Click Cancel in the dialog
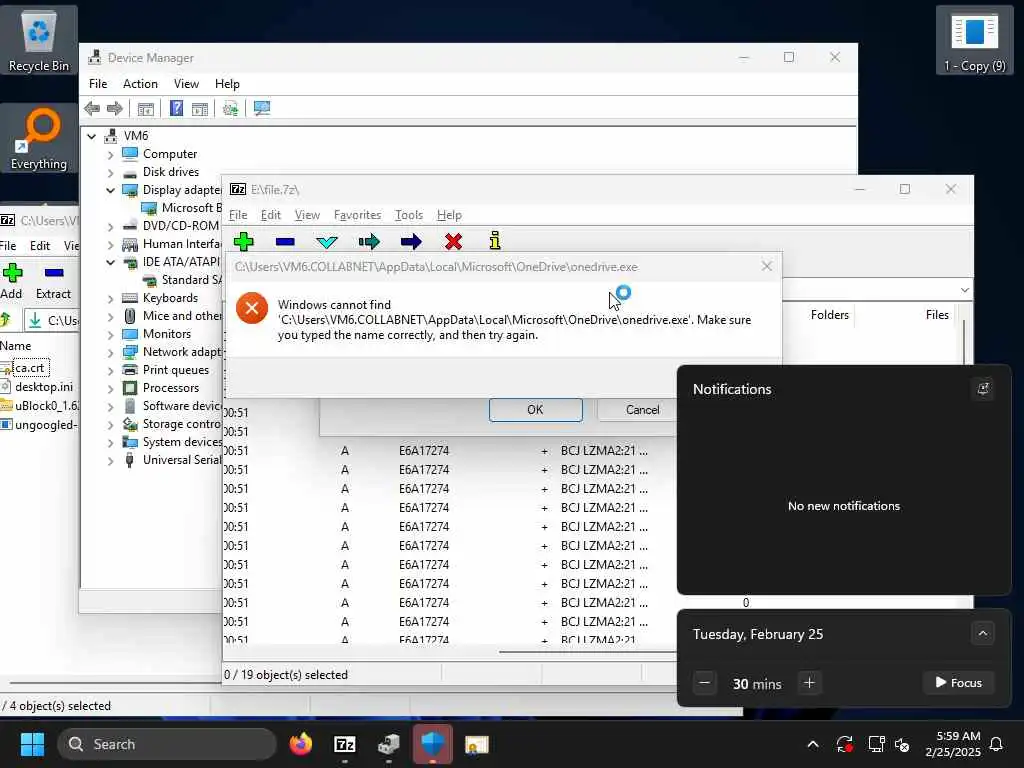This screenshot has height=768, width=1024. click(x=643, y=409)
